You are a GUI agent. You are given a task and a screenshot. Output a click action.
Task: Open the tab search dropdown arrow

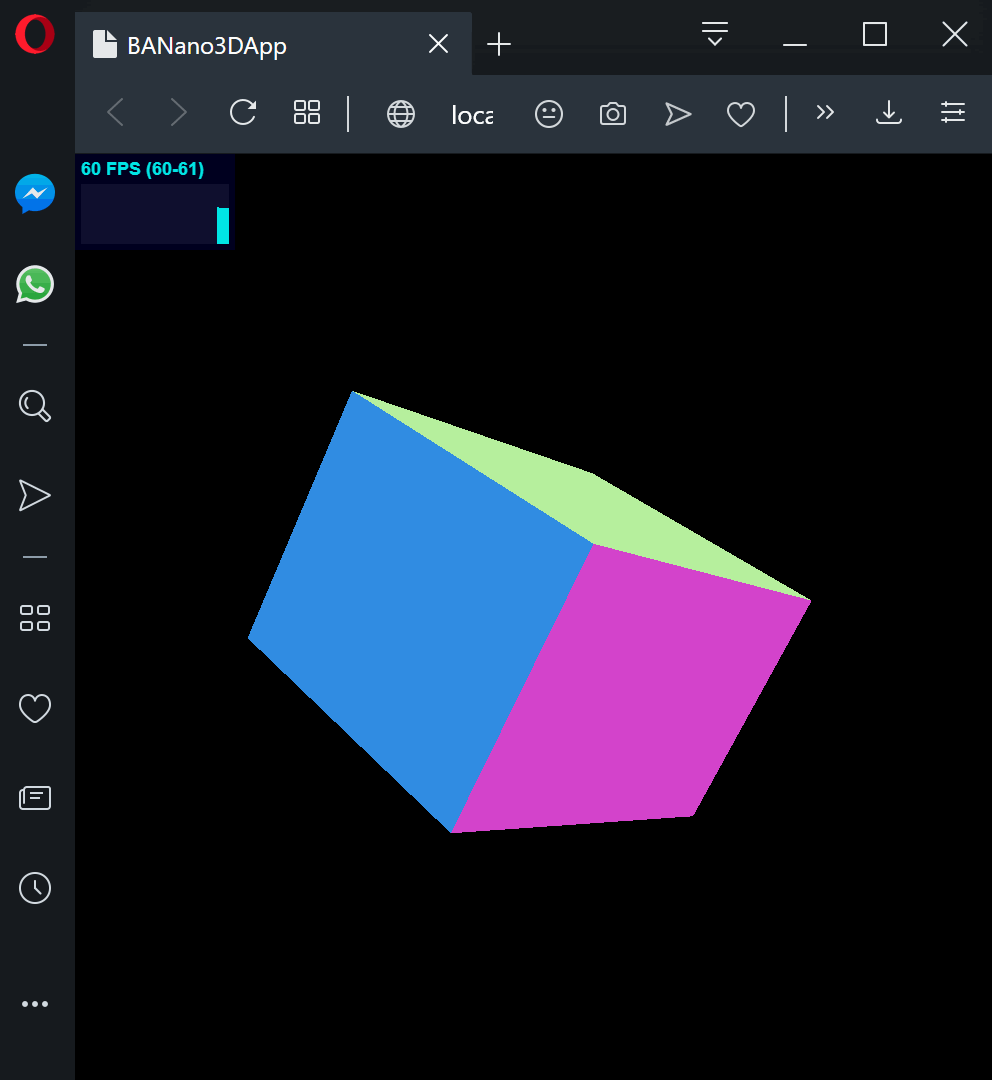coord(714,33)
